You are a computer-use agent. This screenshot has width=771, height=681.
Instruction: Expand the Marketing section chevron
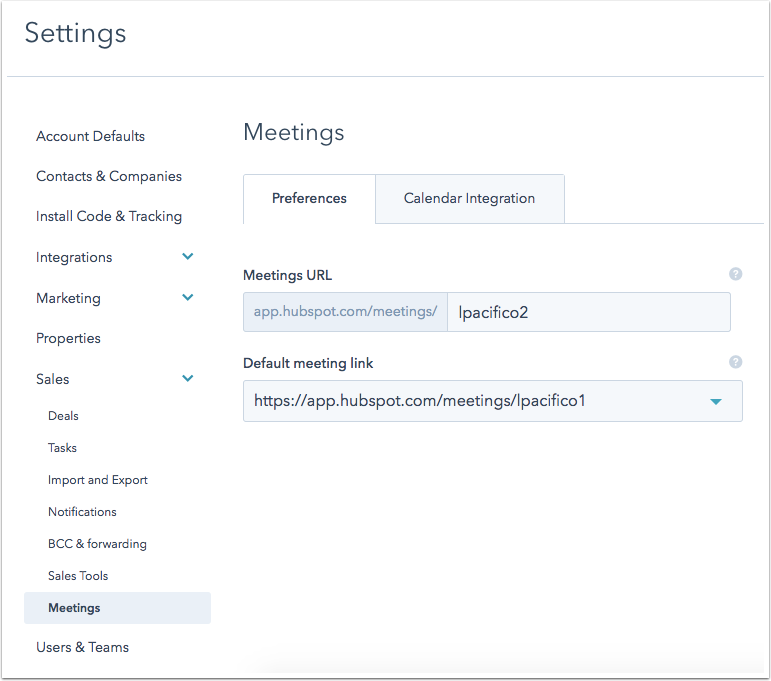pyautogui.click(x=187, y=297)
